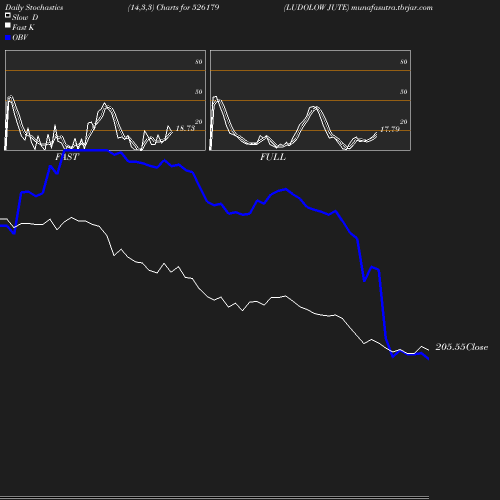
Task: Click the 18.73 value in FAST chart
Action: 185,128
